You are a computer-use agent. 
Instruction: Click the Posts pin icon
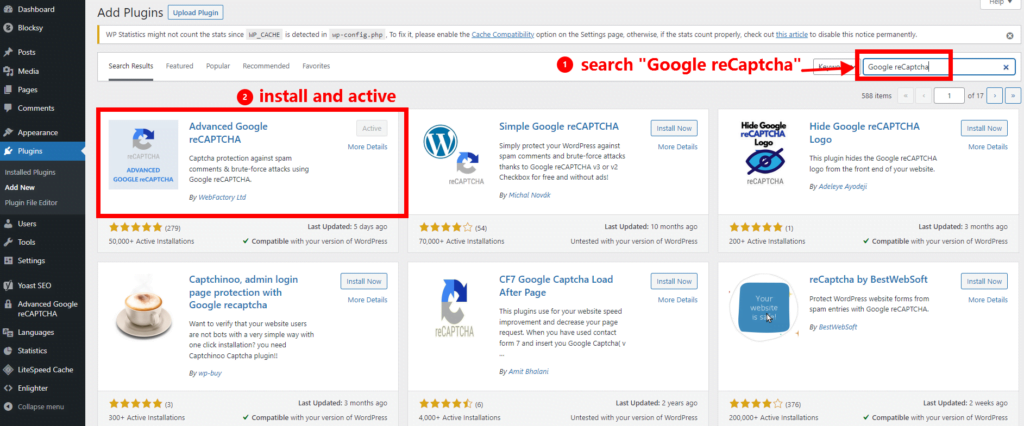point(8,52)
